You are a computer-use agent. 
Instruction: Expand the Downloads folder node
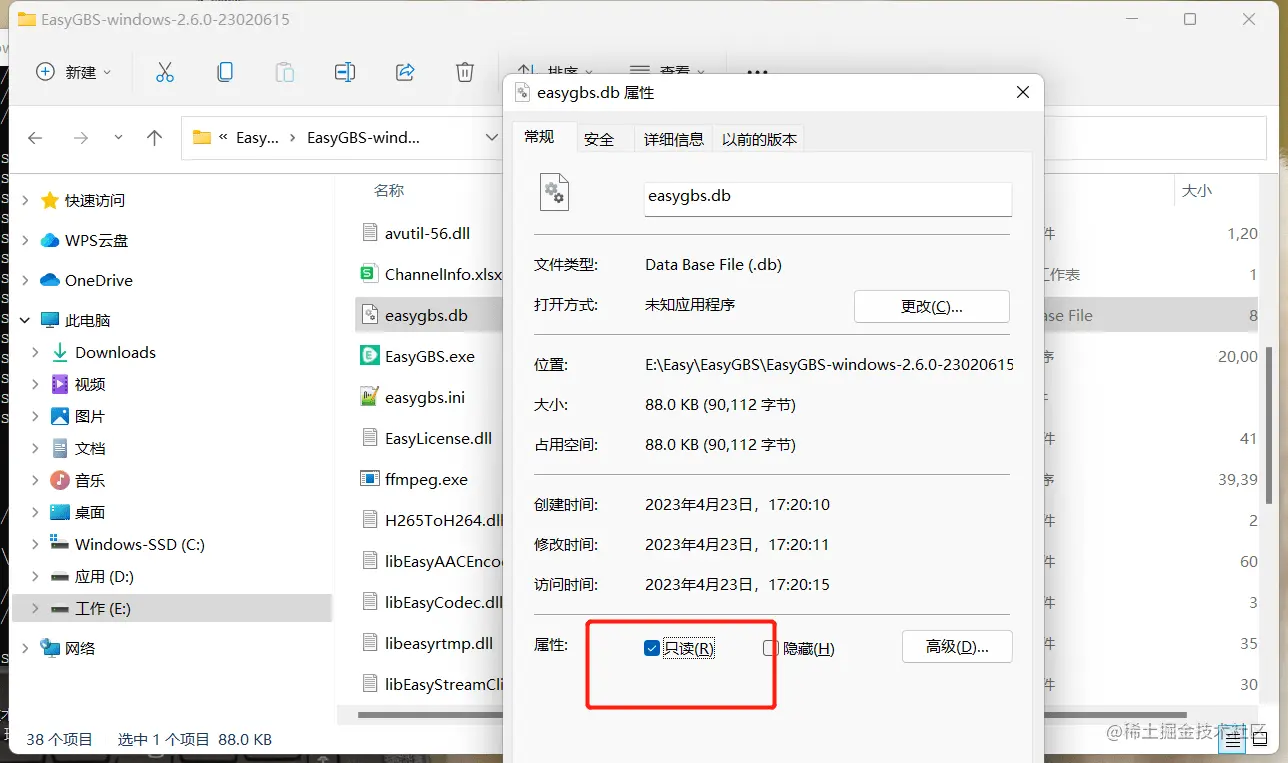coord(36,352)
